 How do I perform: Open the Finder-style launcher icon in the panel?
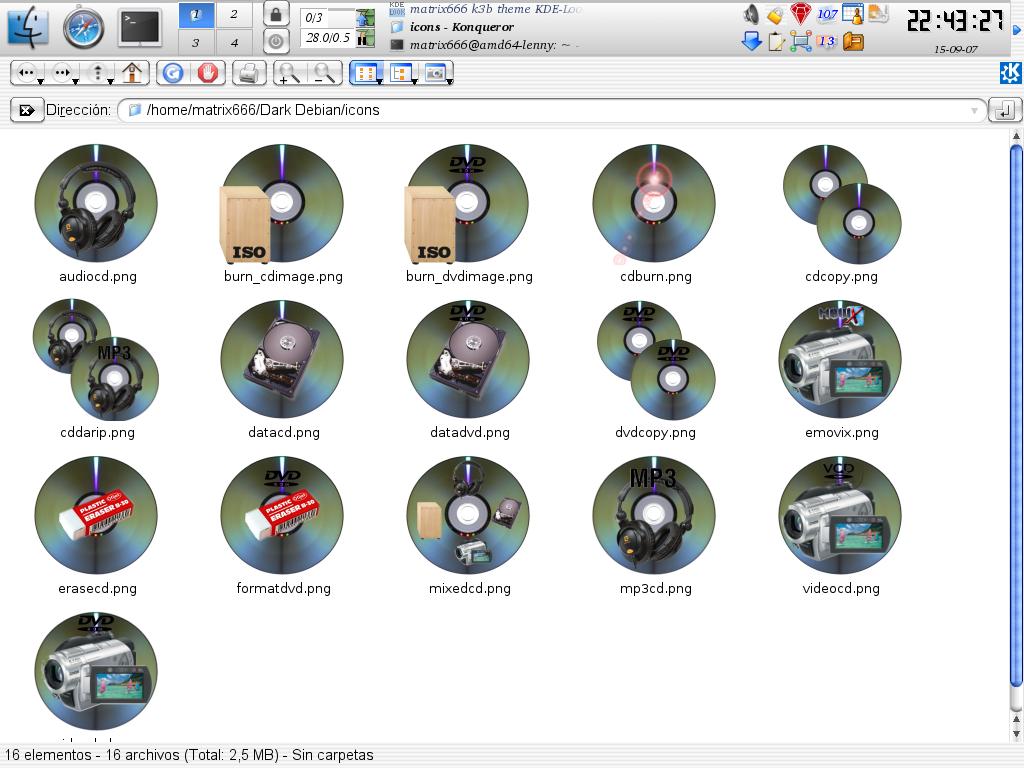point(28,27)
